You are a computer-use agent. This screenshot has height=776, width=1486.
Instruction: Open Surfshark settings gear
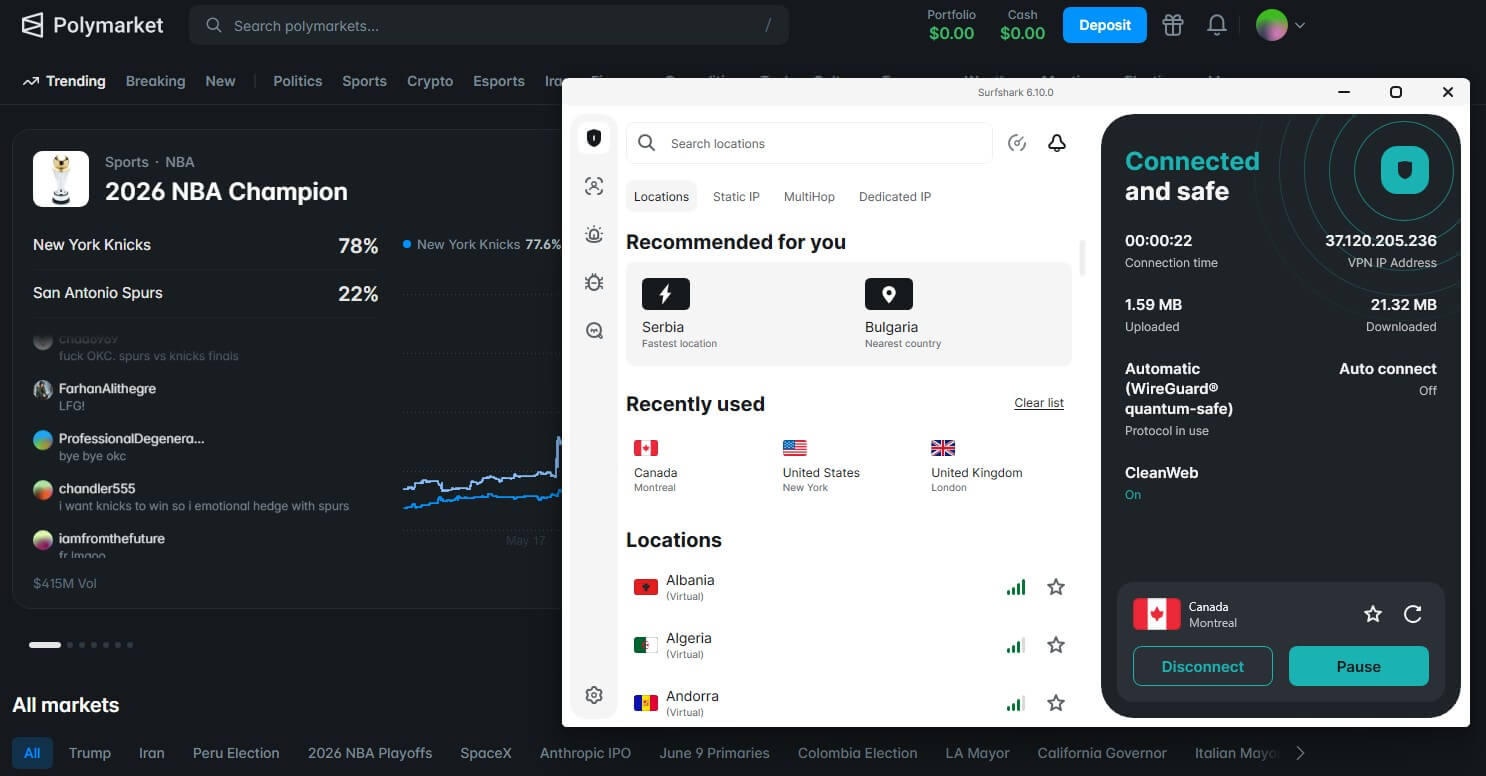coord(594,695)
